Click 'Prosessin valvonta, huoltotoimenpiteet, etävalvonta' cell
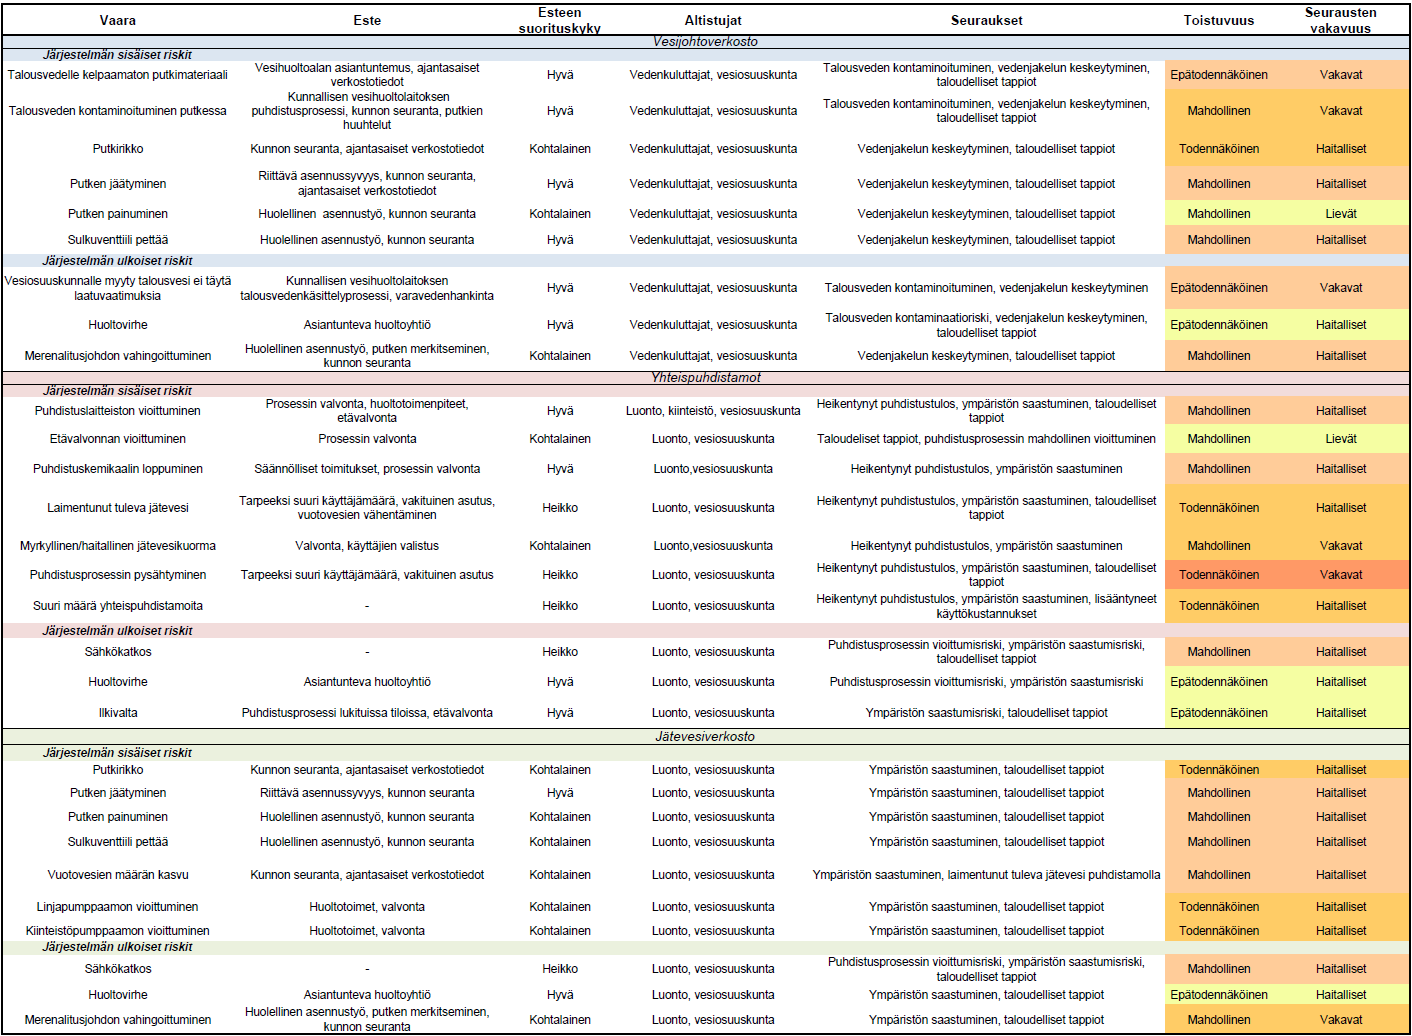Viewport: 1412px width, 1036px height. 367,411
